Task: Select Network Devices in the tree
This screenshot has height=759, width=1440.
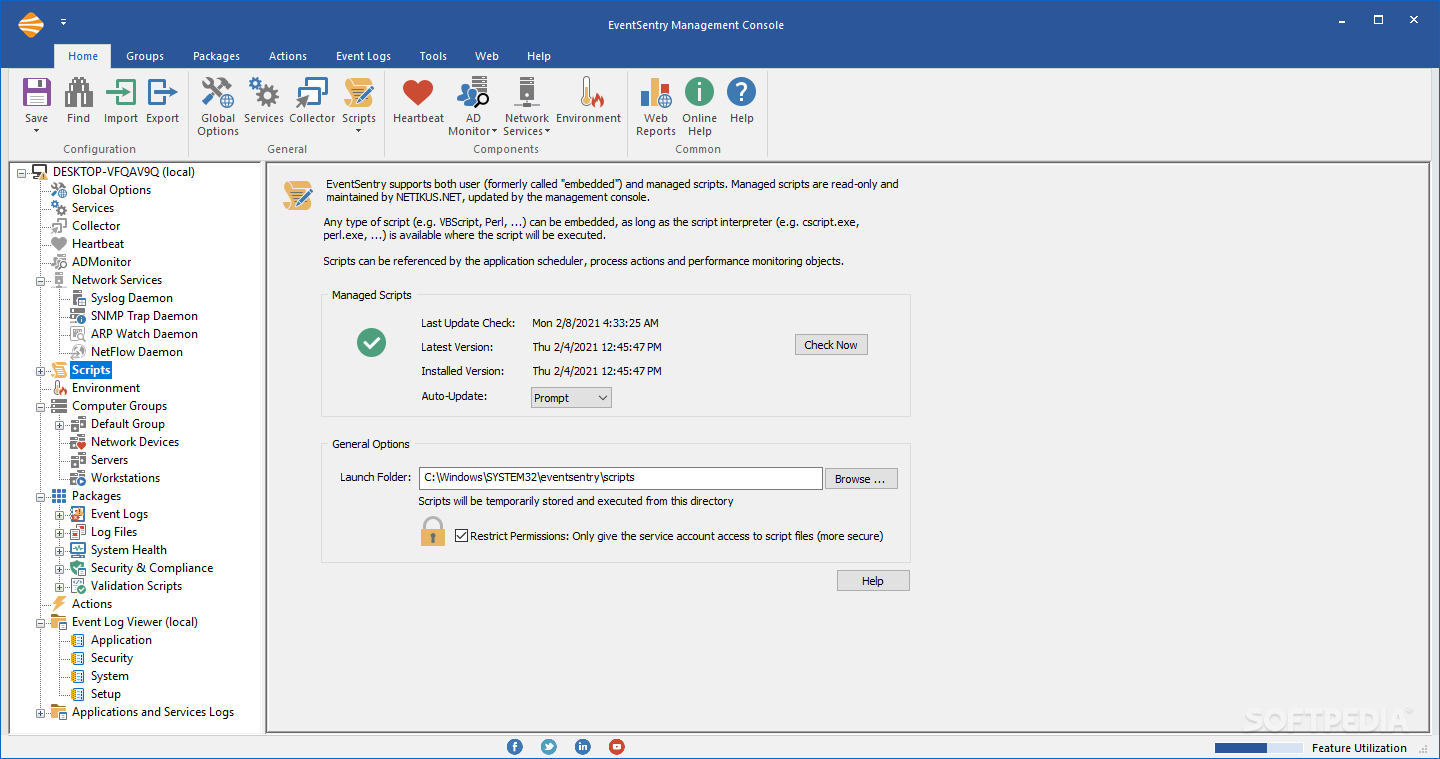Action: 135,442
